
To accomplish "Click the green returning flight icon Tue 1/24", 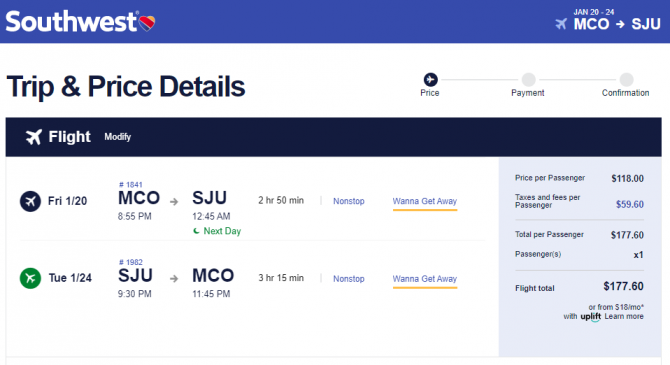I will click(30, 278).
